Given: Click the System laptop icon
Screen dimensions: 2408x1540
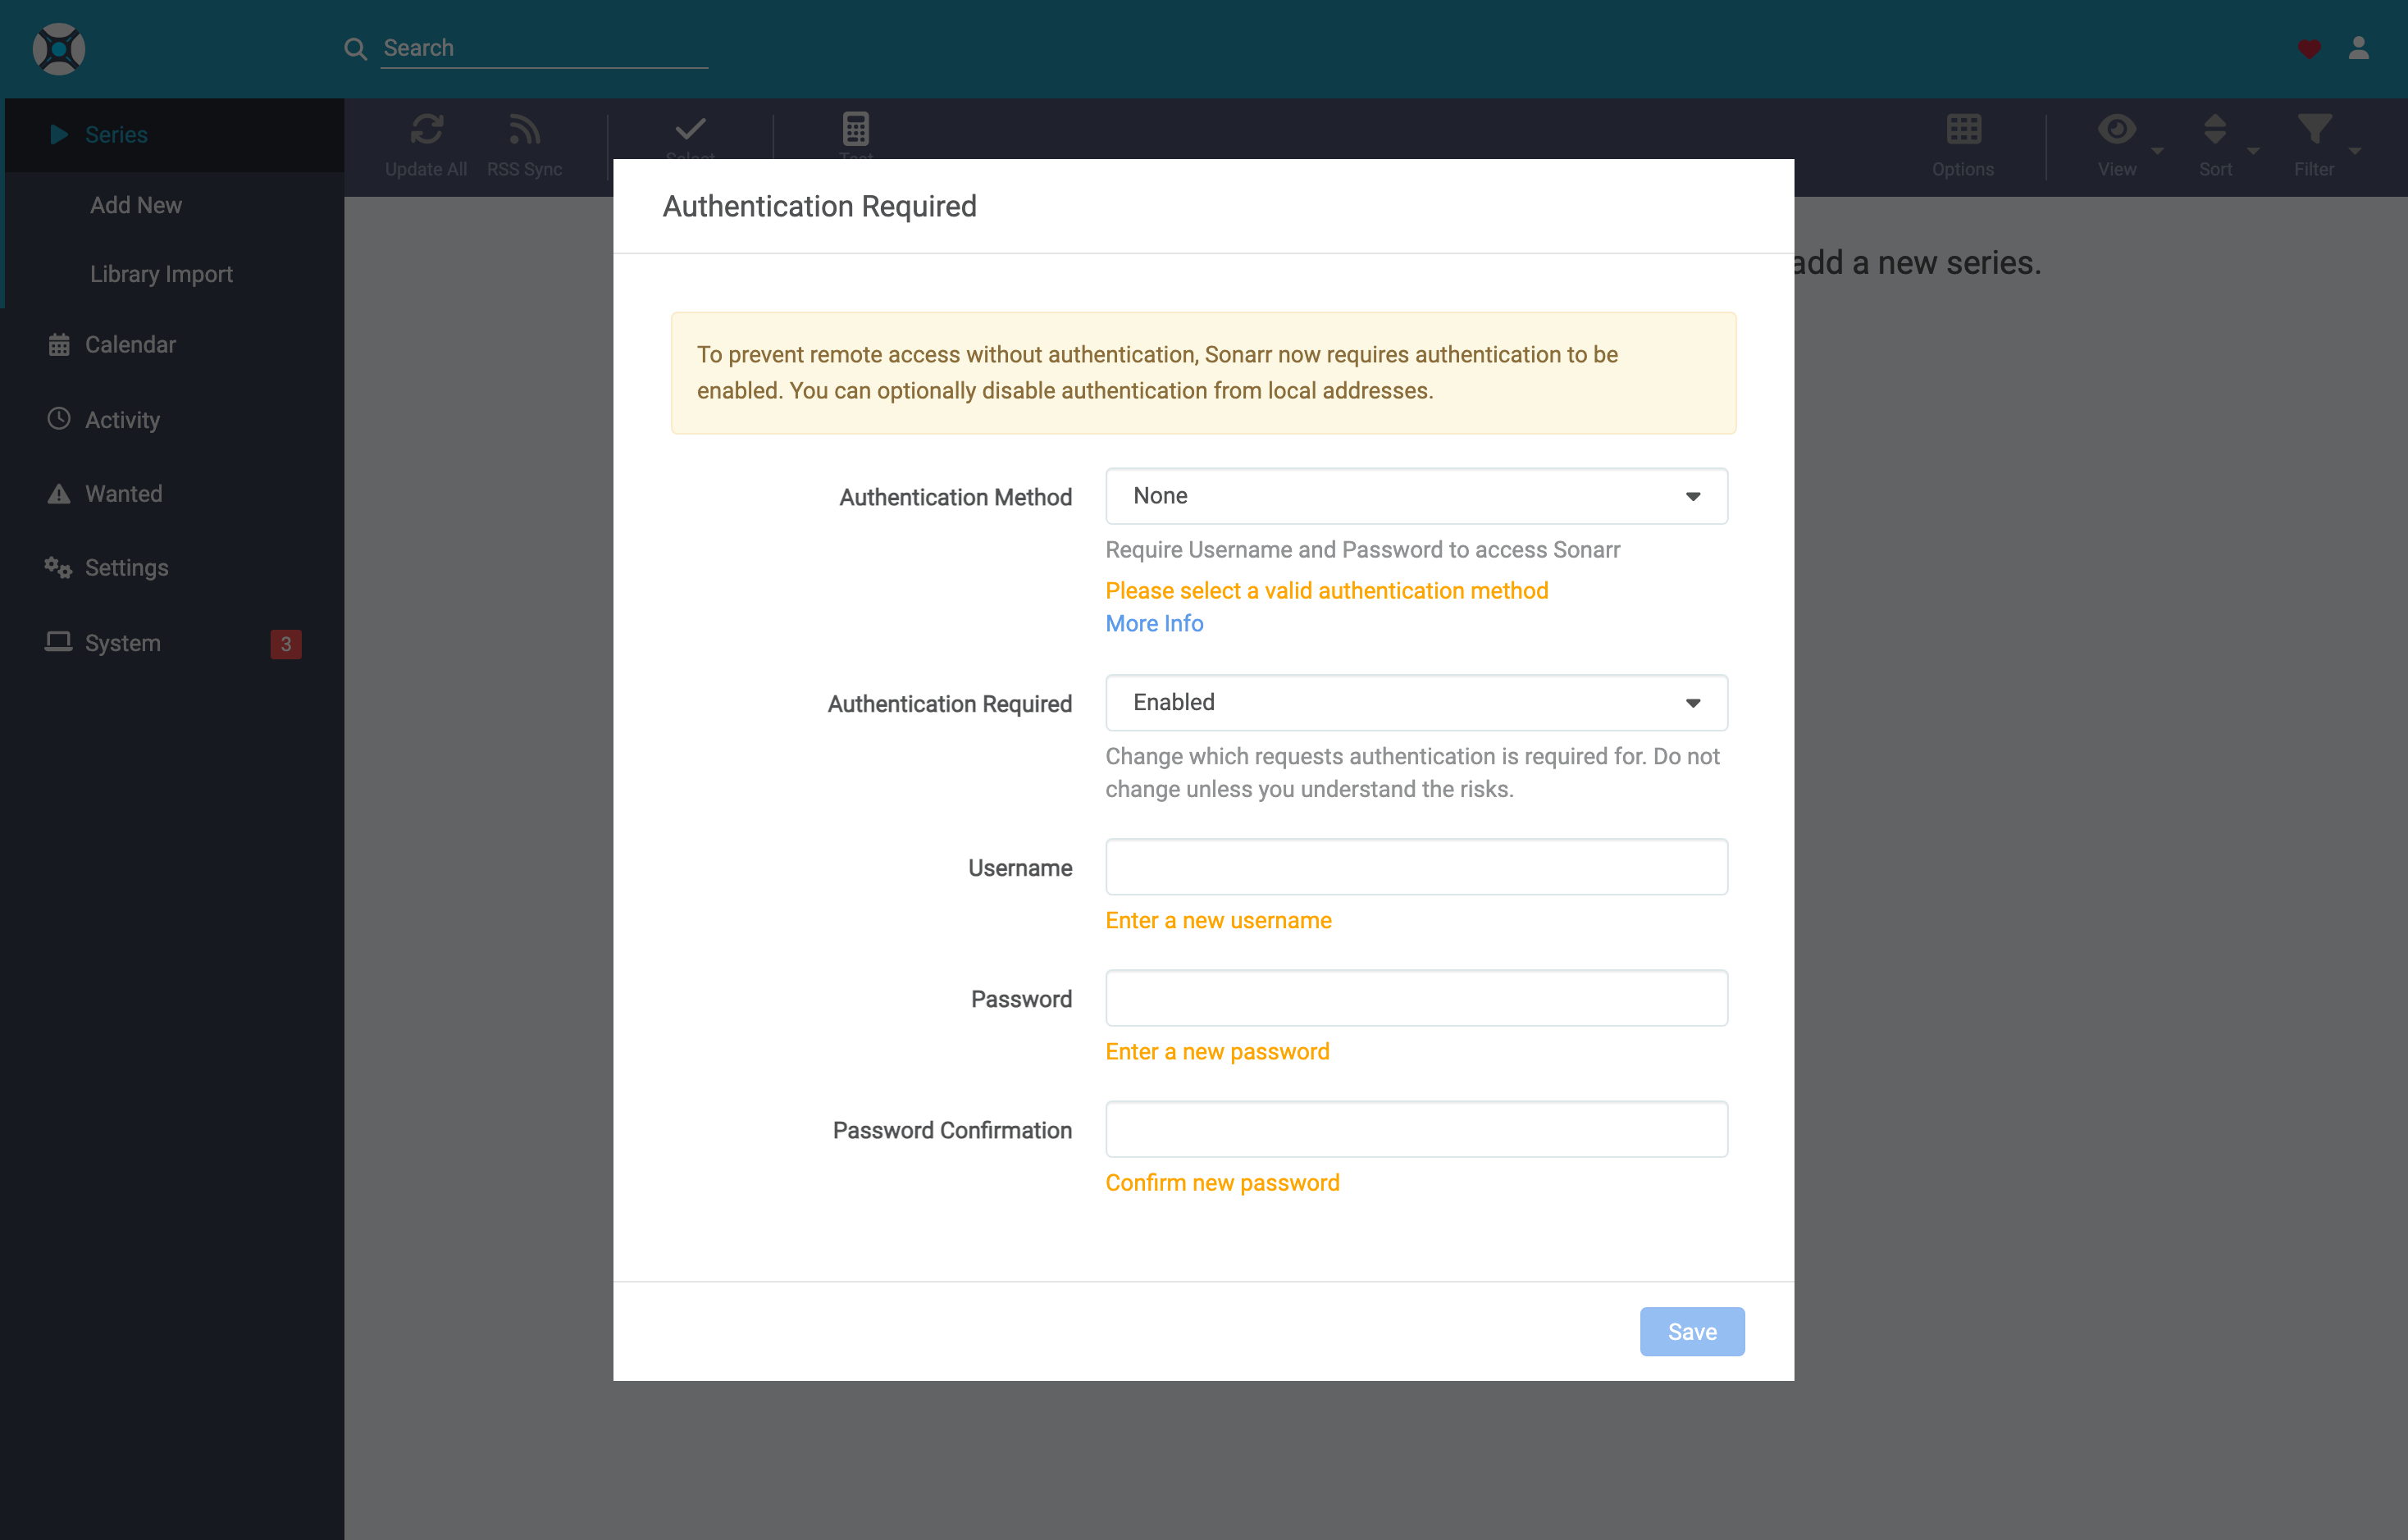Looking at the screenshot, I should pyautogui.click(x=59, y=642).
